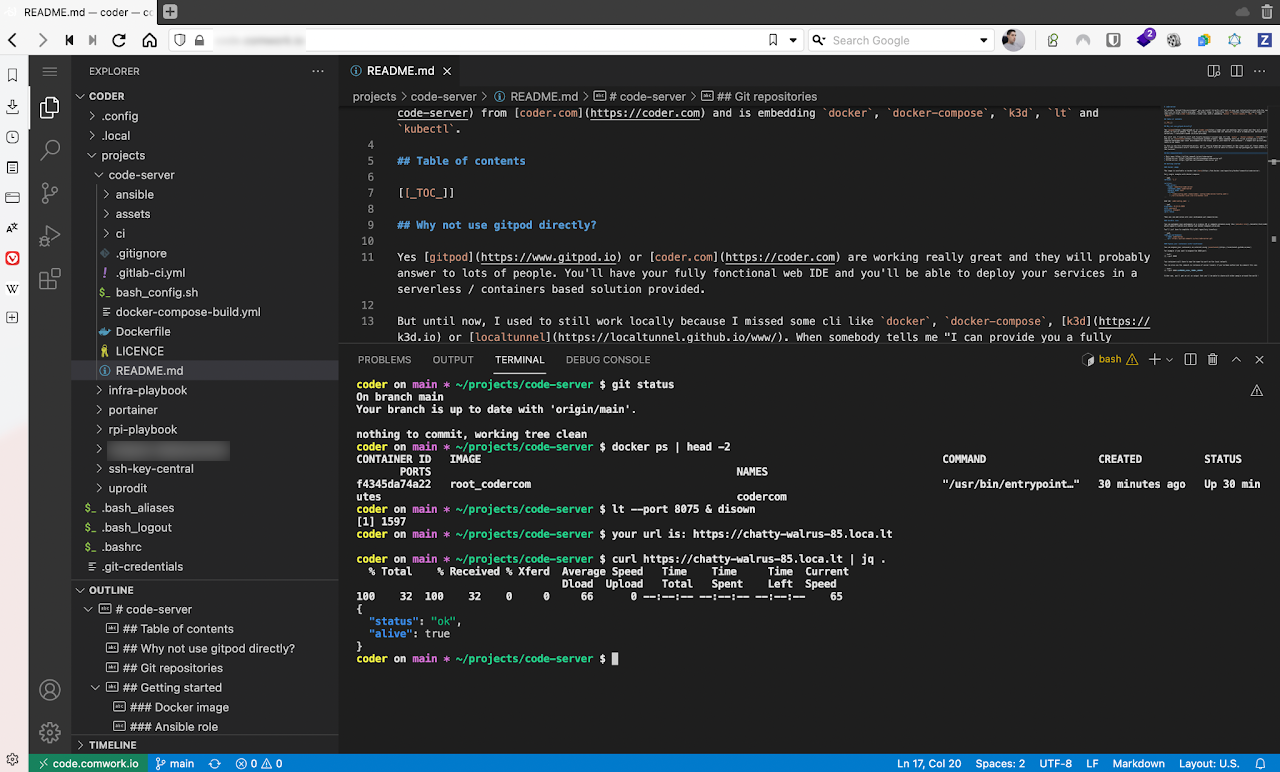Open Explorer views and more actions
Screen dimensions: 1280x772
[x=318, y=71]
